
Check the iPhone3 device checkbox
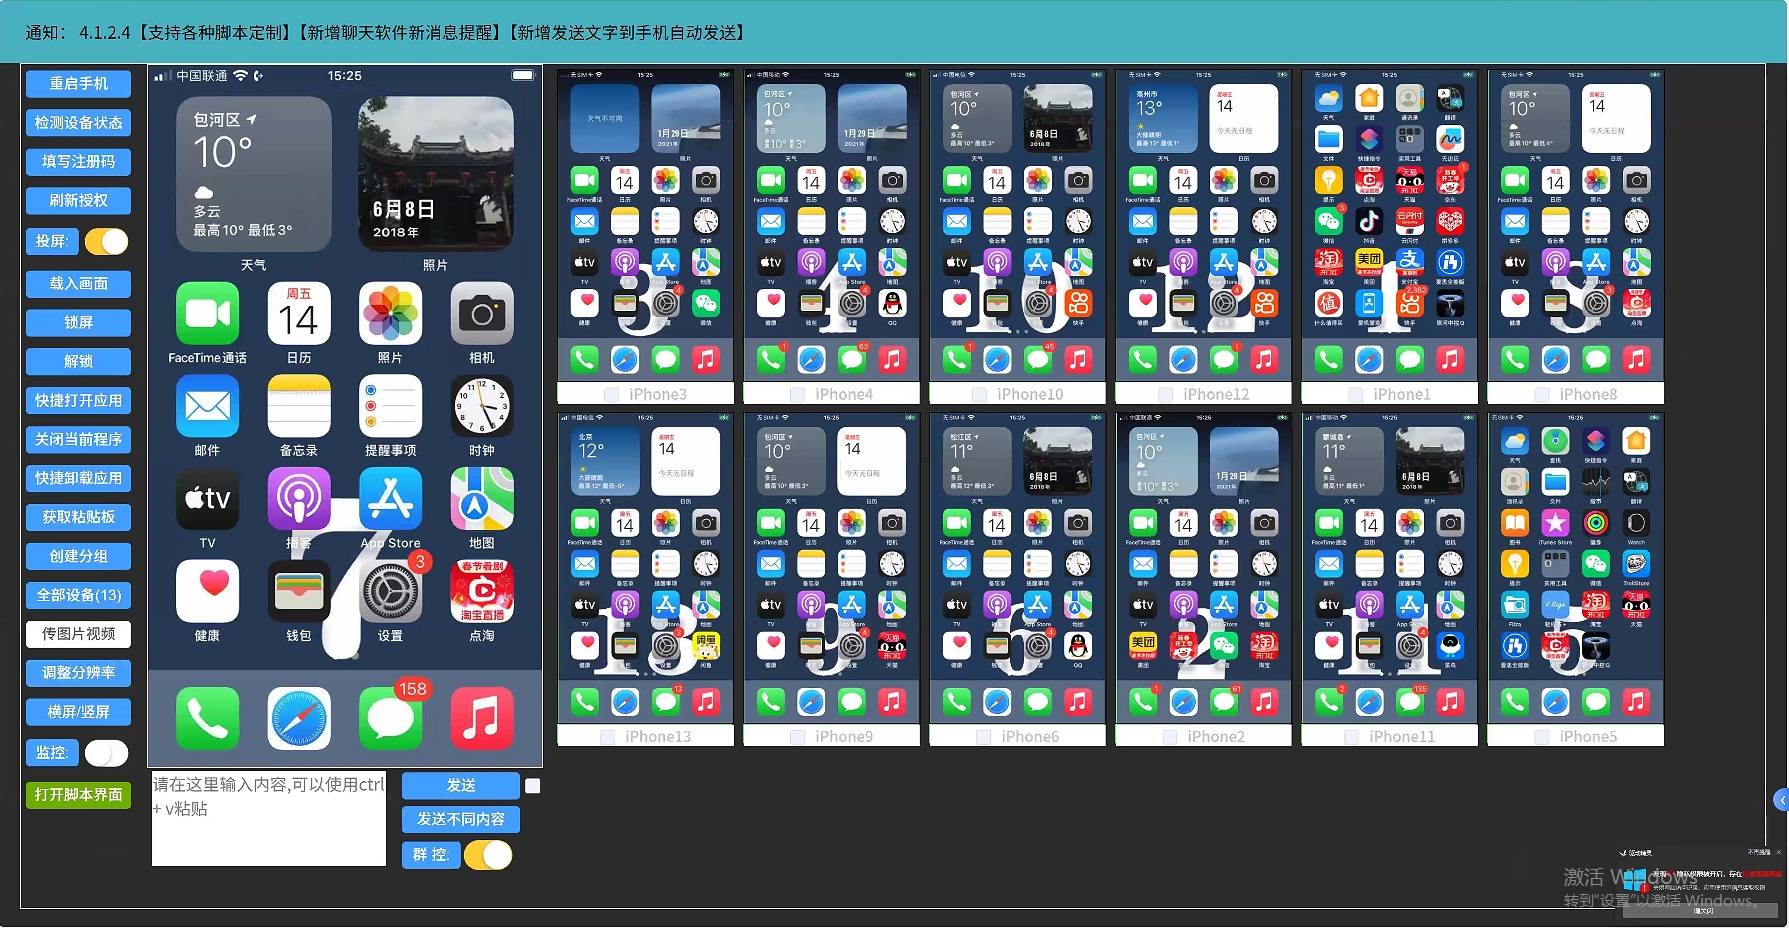tap(611, 395)
